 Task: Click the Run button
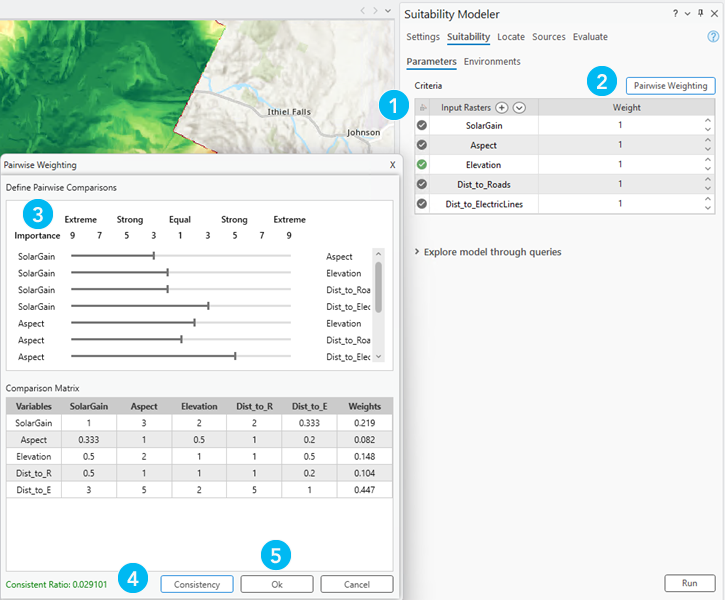point(689,583)
